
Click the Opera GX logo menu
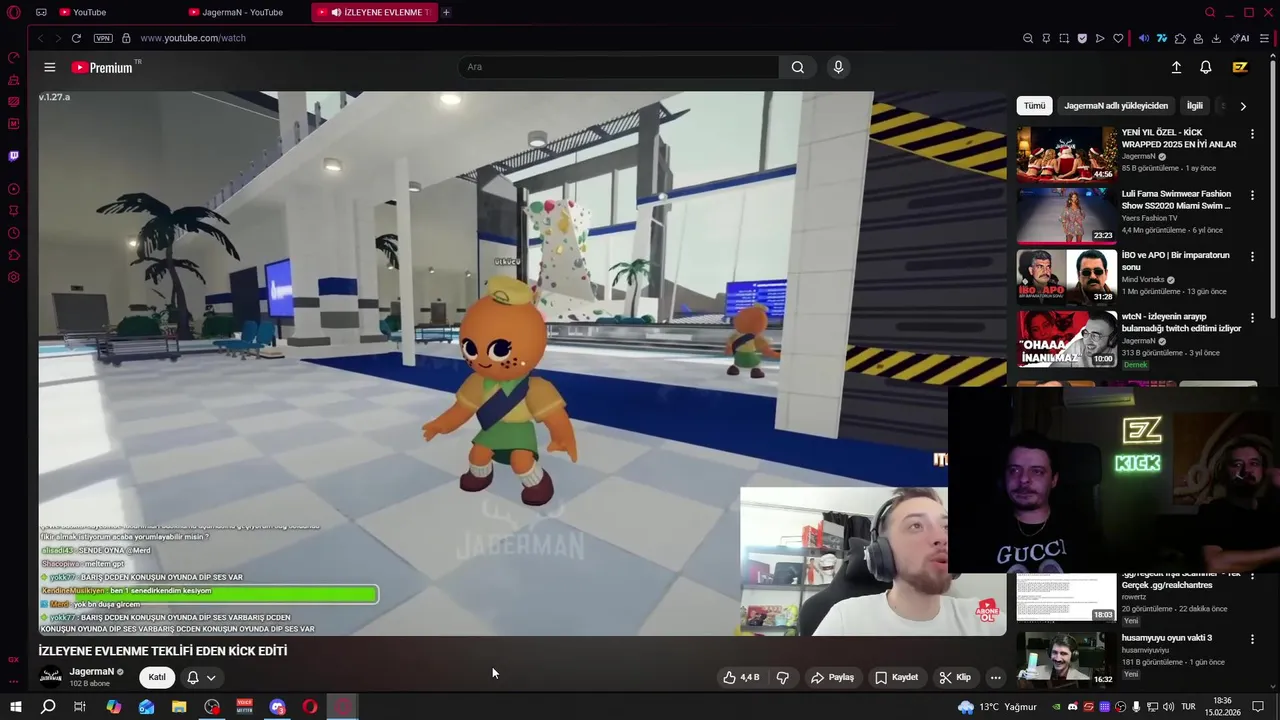(13, 12)
